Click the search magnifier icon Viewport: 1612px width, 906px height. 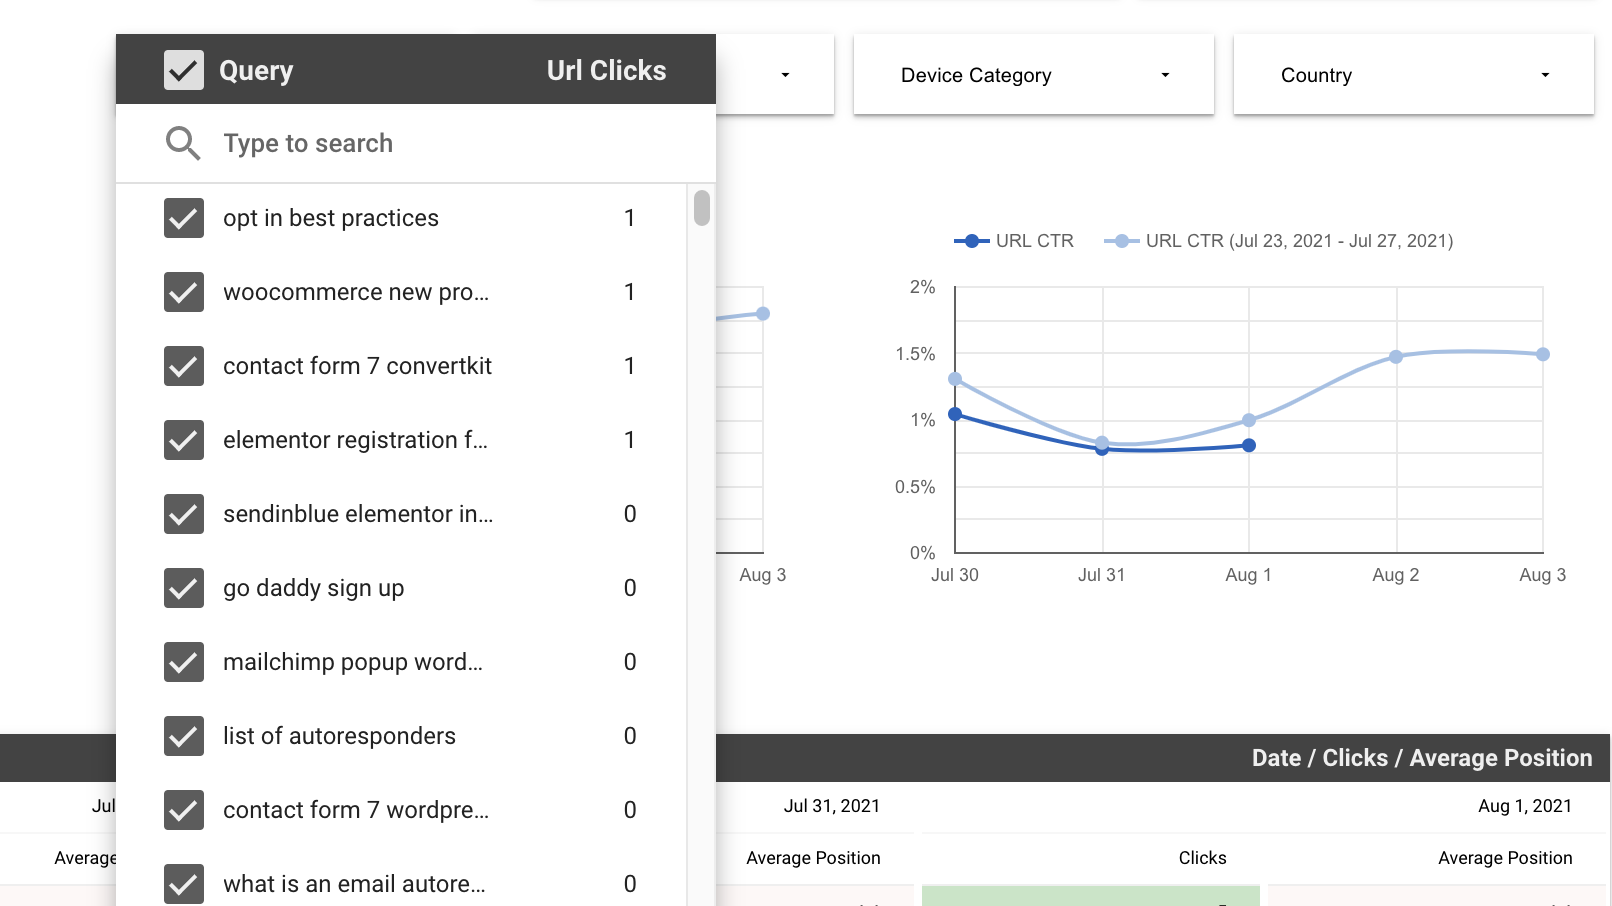(183, 143)
